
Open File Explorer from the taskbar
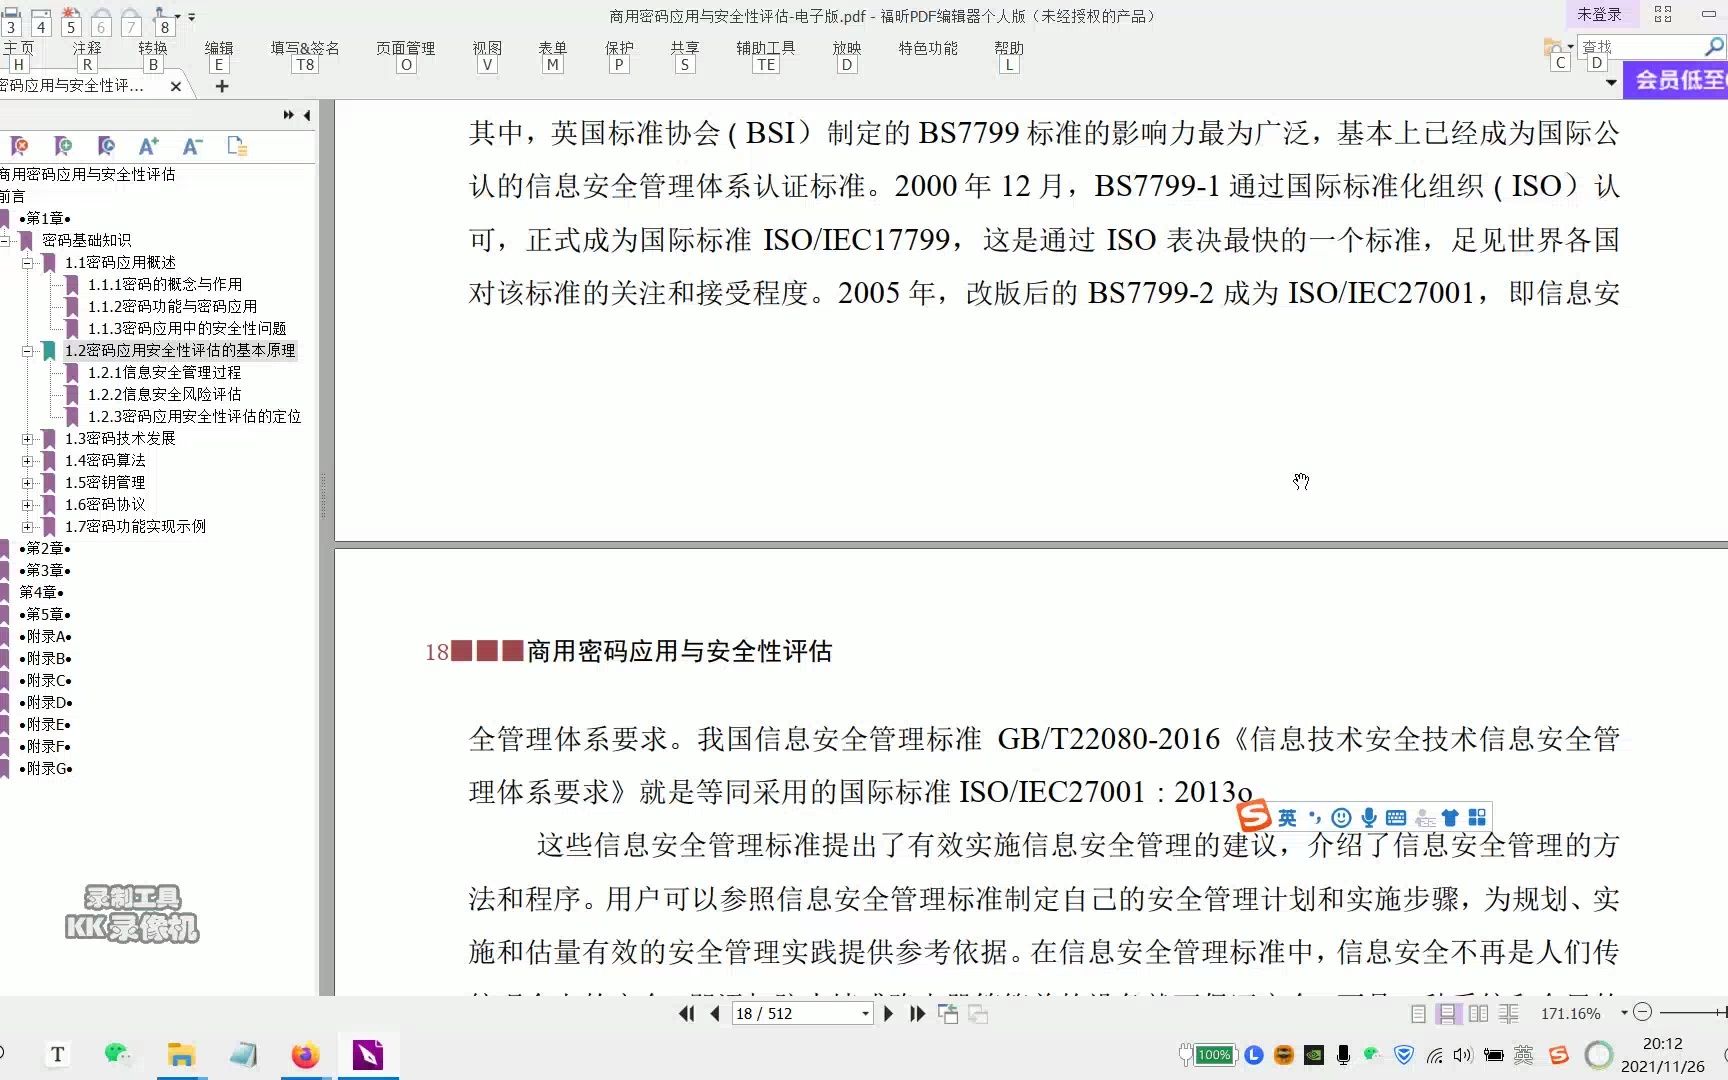181,1055
